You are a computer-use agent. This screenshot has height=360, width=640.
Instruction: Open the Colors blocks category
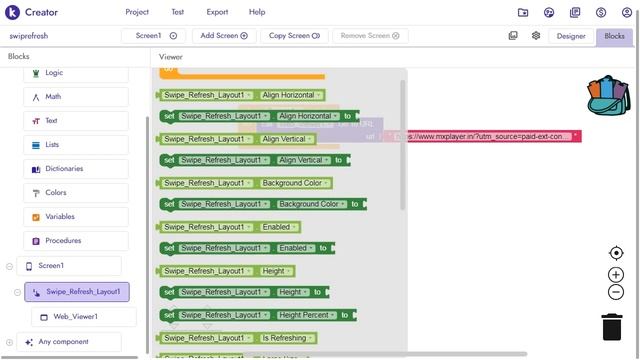point(76,193)
